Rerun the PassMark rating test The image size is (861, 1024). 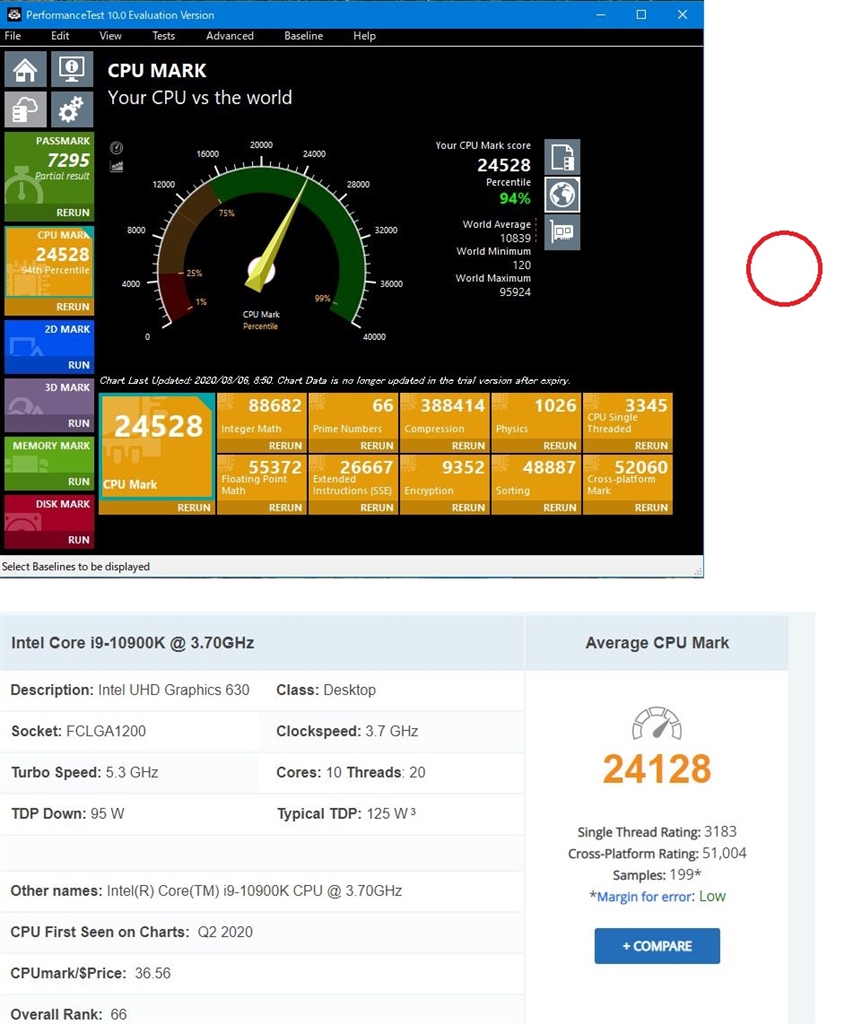(x=73, y=213)
